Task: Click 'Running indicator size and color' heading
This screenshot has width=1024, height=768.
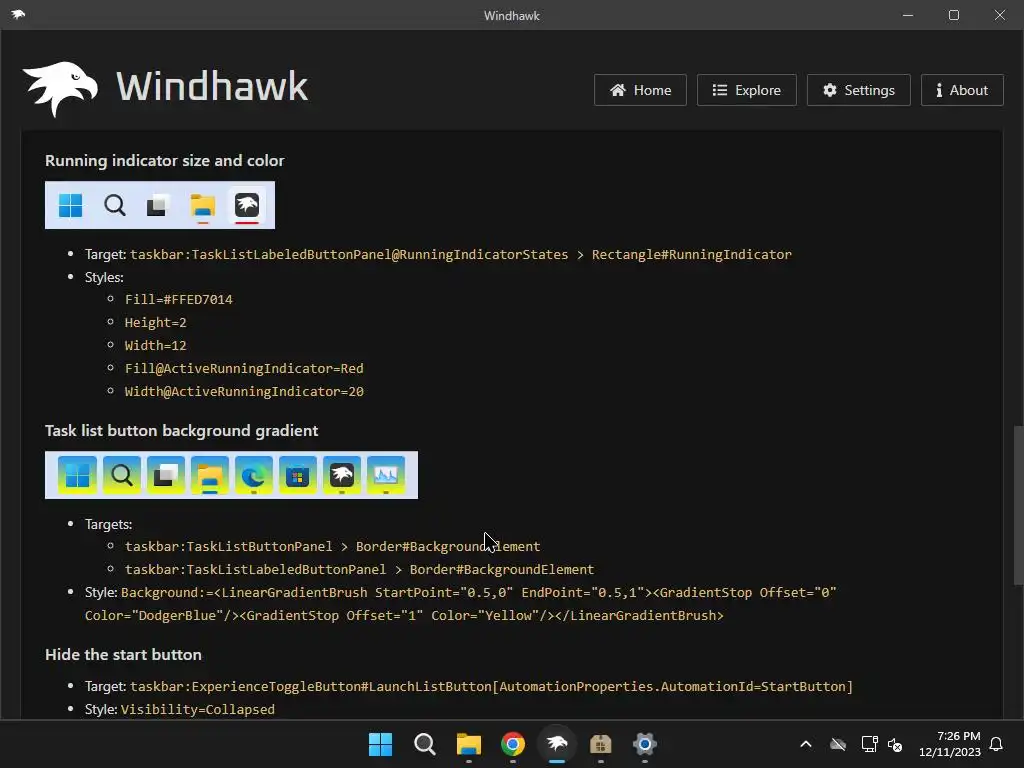Action: [165, 161]
